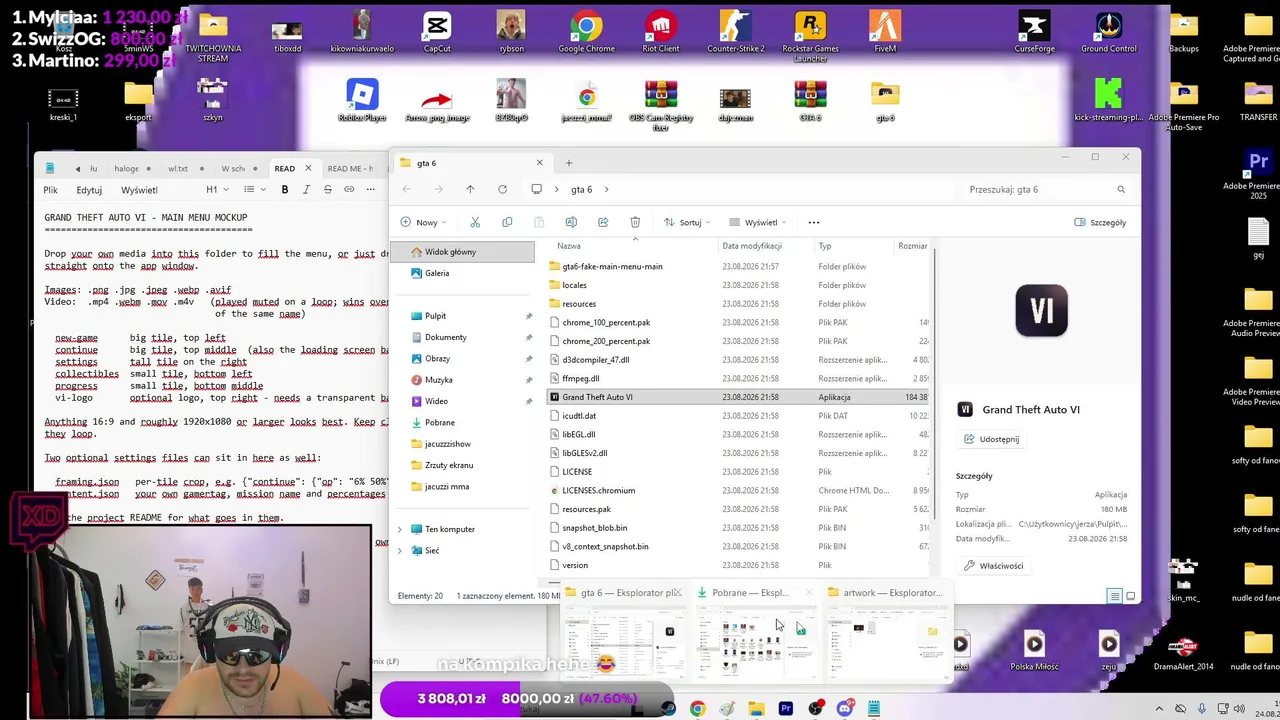
Task: Switch to the wl.txt Notepad tab
Action: [x=177, y=168]
